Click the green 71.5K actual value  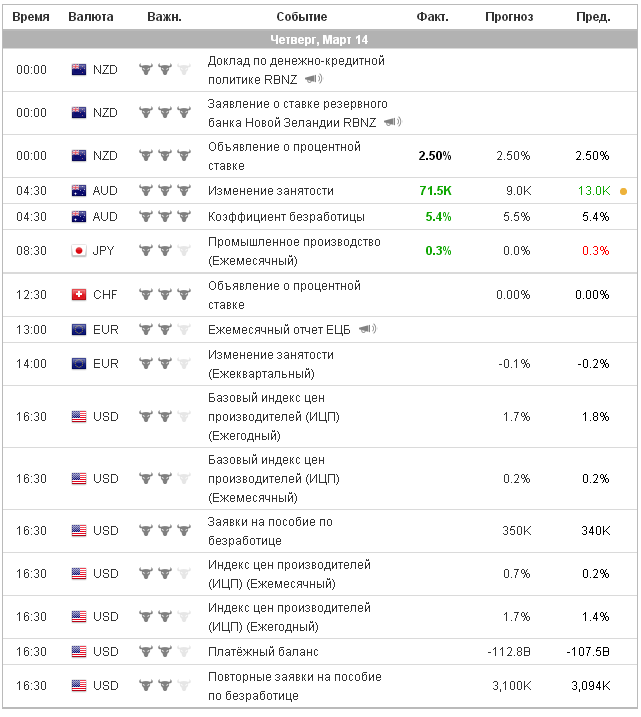(435, 191)
